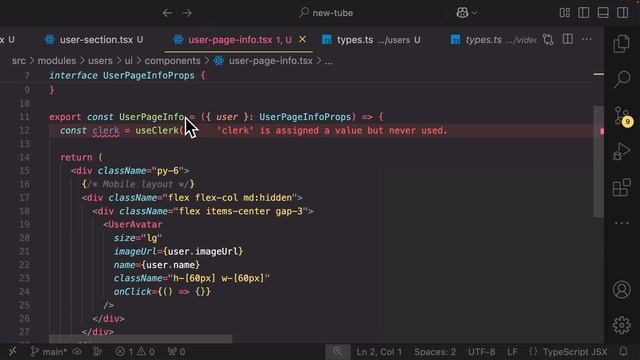Select the components breadcrumb
Image resolution: width=640 pixels, height=360 pixels.
click(173, 61)
